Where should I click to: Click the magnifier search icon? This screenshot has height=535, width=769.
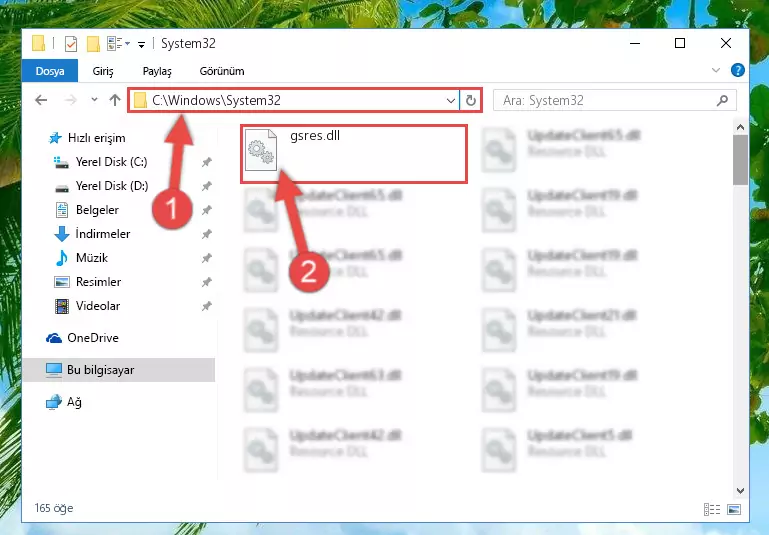point(722,101)
